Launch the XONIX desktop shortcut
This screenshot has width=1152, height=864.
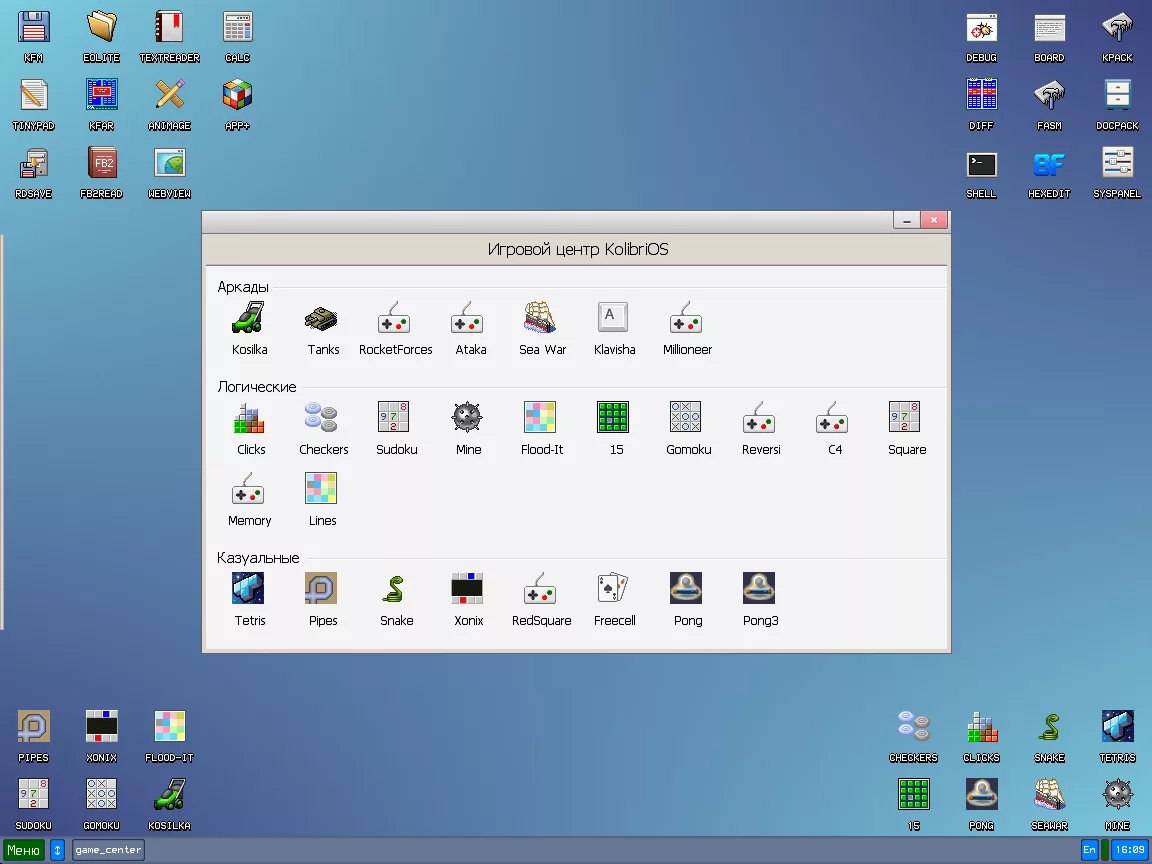101,736
